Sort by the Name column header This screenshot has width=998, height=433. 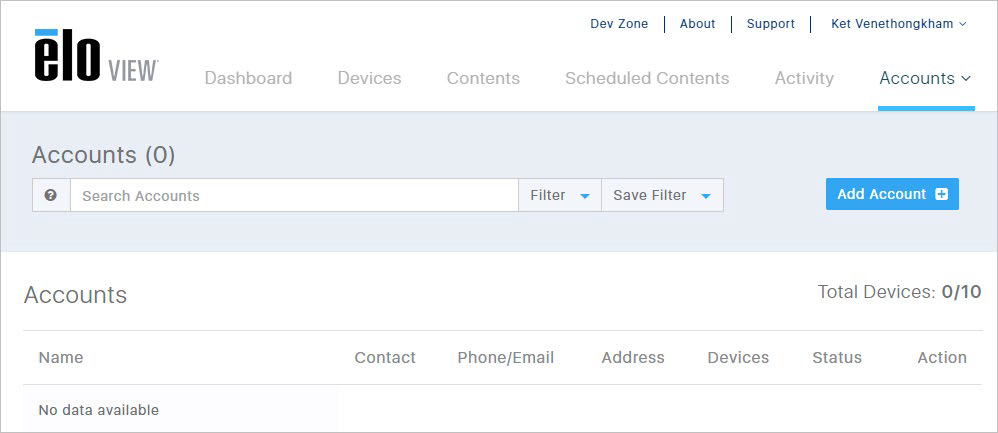(x=60, y=358)
